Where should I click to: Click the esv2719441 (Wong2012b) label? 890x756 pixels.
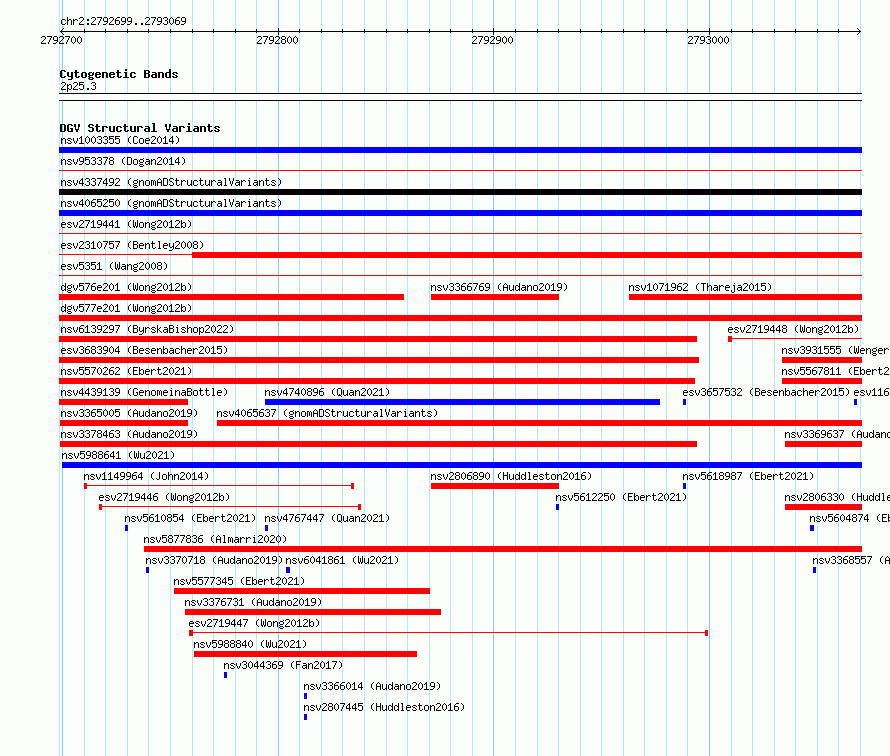[126, 224]
